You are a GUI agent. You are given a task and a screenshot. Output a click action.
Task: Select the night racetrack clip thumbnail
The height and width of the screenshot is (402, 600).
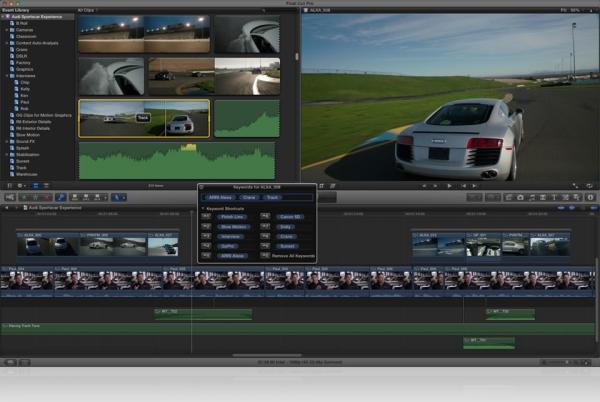pyautogui.click(x=144, y=34)
